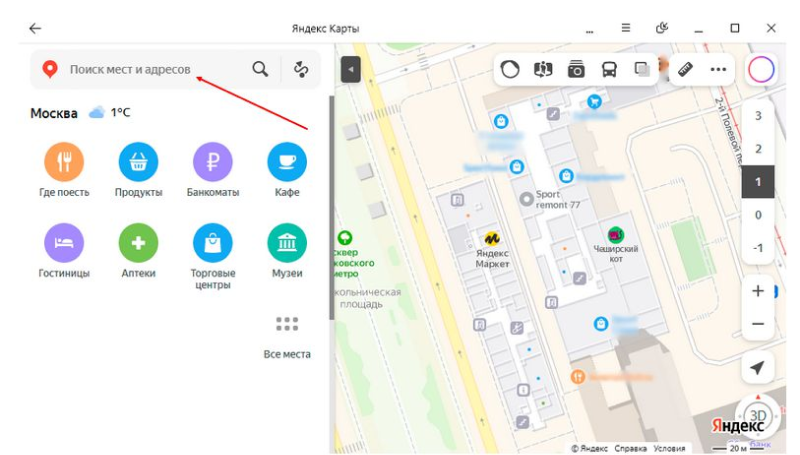Click the Sport remont 77 marker

click(526, 199)
